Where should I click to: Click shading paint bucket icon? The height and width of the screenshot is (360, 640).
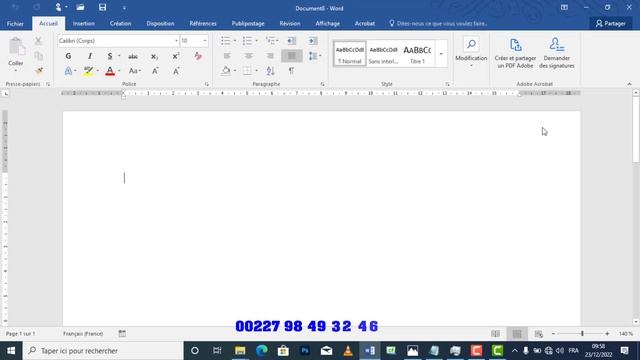[x=226, y=71]
